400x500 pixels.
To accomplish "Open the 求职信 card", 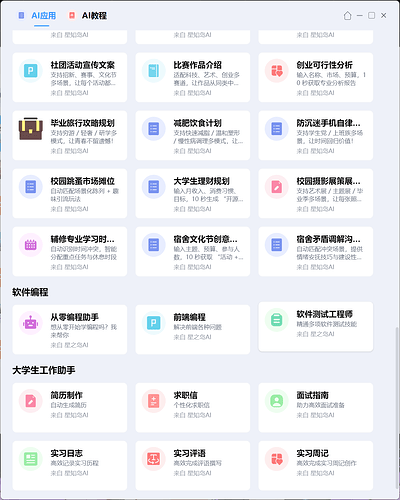I will pos(193,407).
